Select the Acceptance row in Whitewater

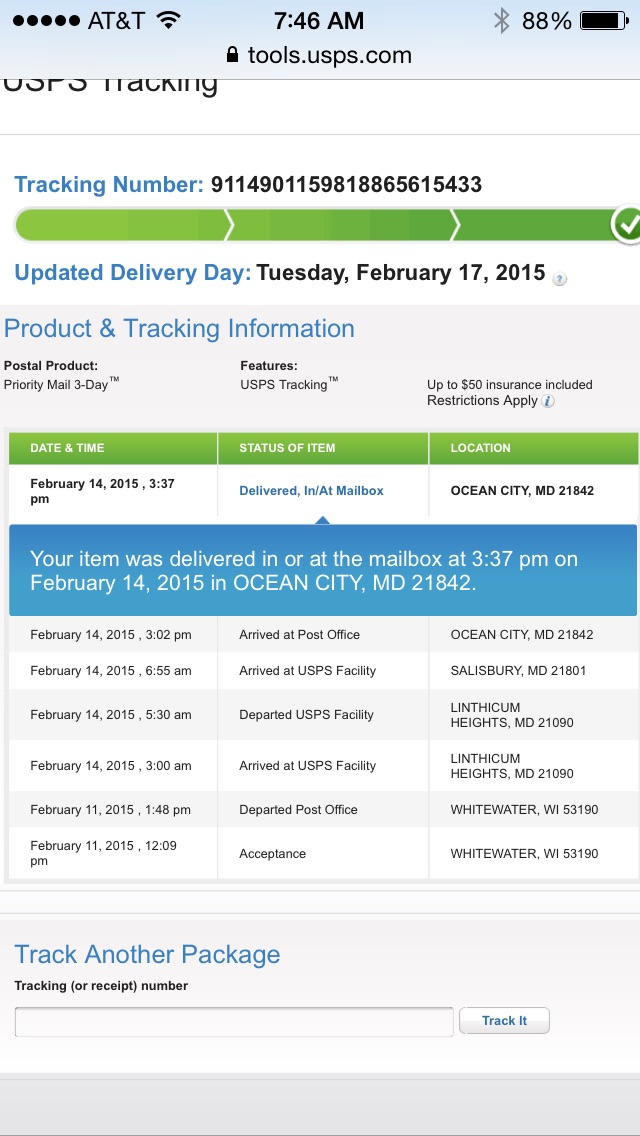pyautogui.click(x=272, y=854)
